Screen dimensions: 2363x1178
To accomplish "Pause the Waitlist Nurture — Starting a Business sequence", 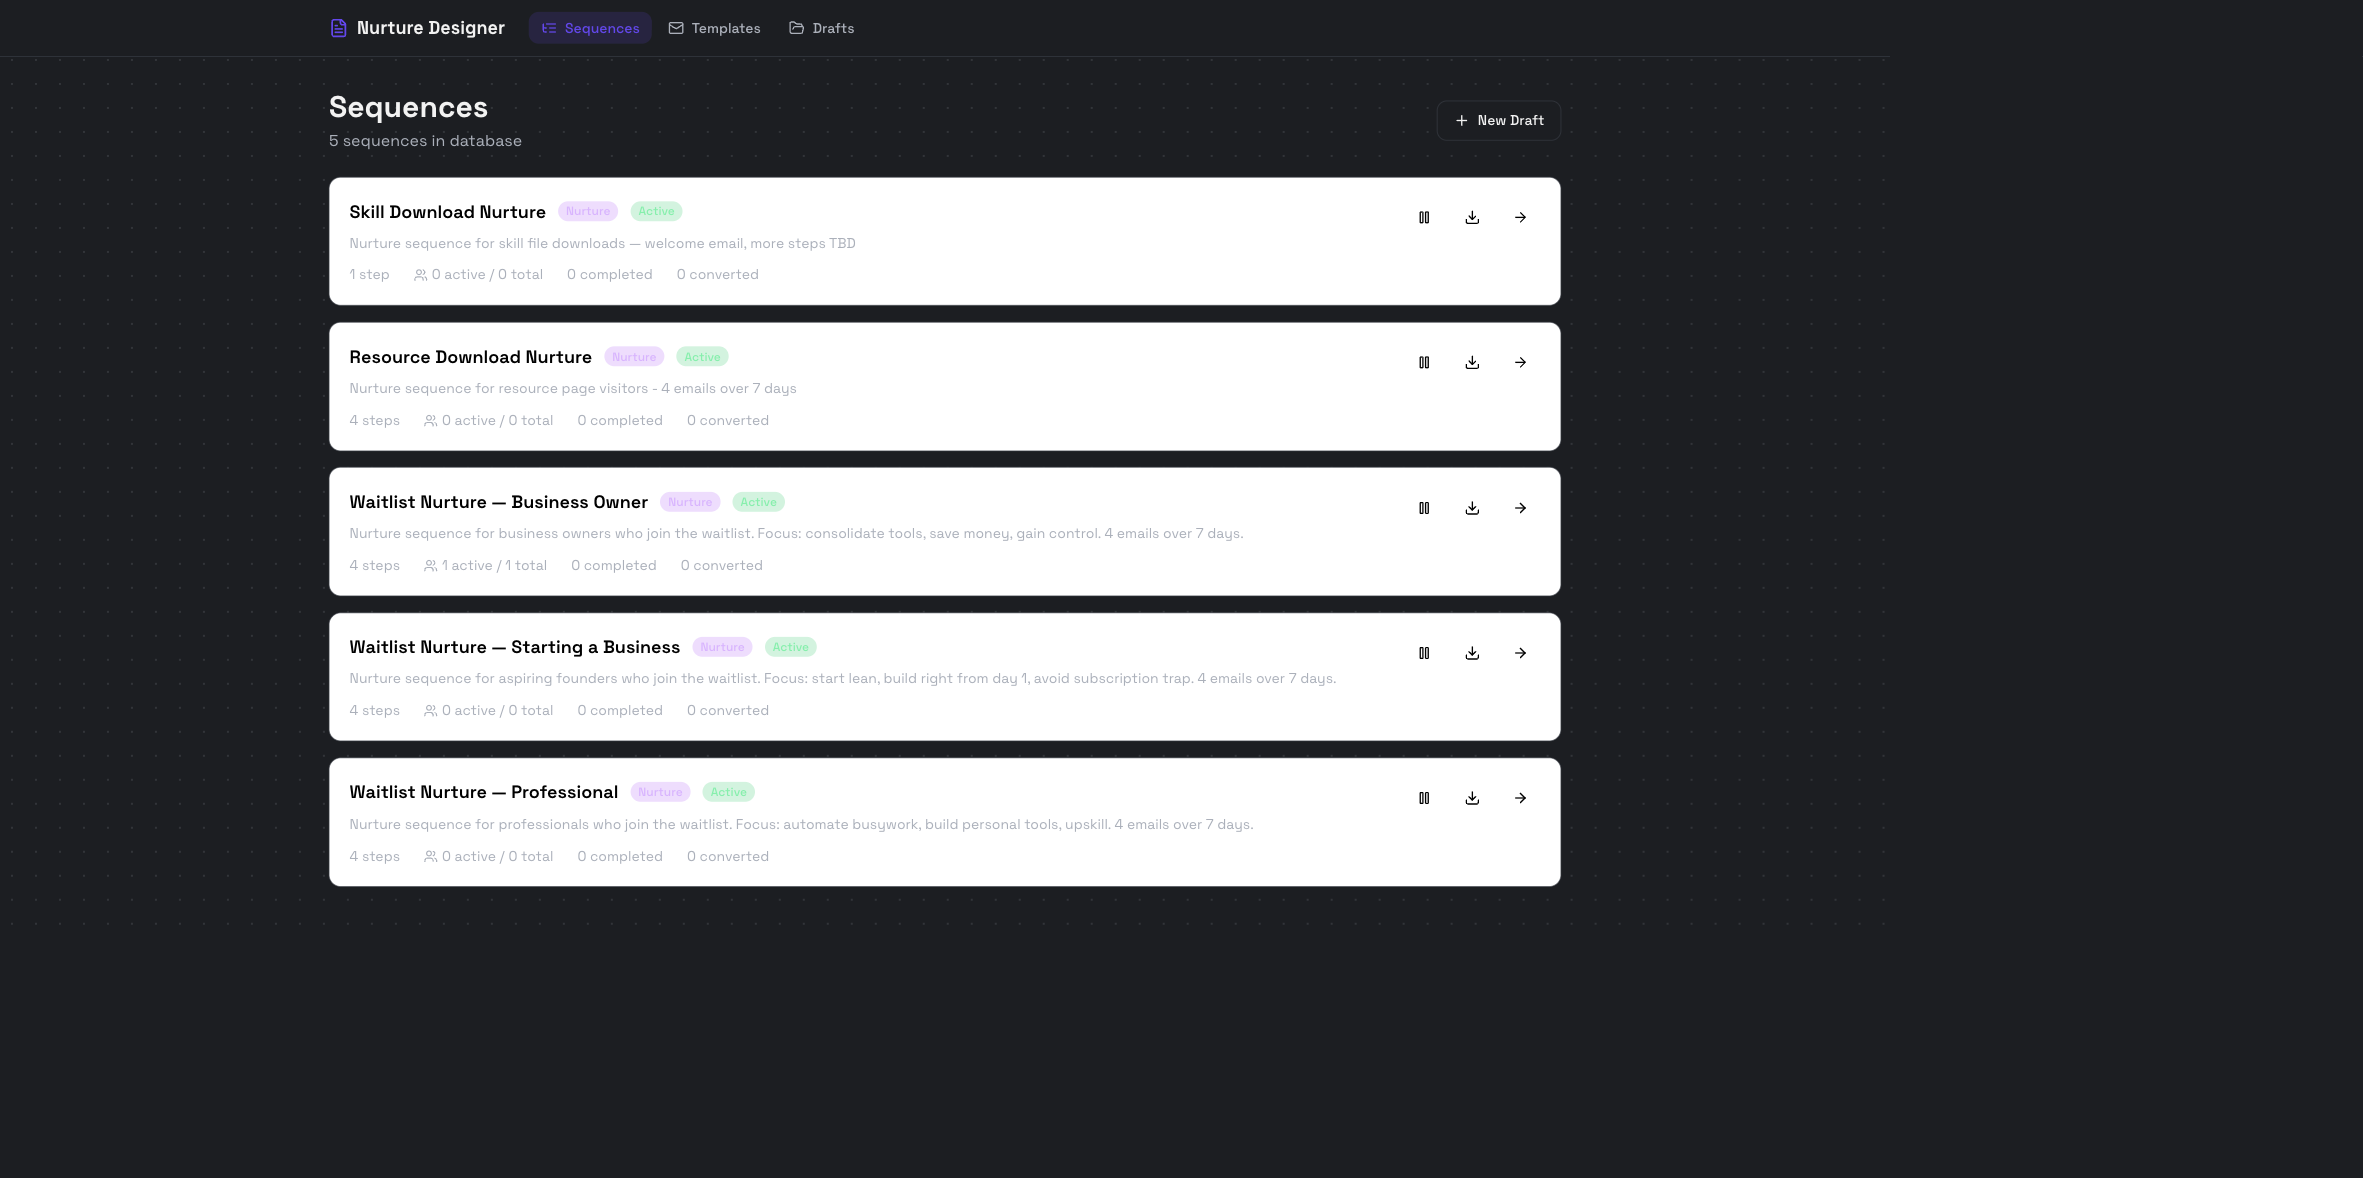I will (x=1424, y=653).
